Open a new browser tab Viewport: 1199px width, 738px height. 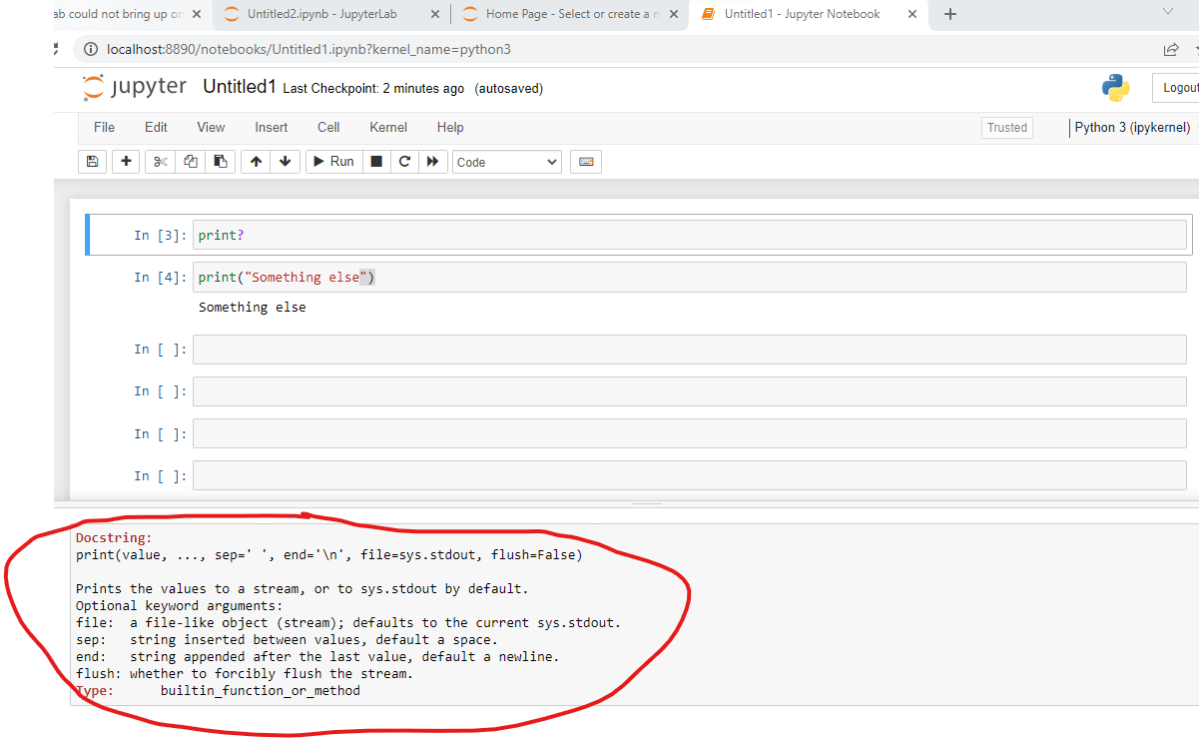(950, 14)
